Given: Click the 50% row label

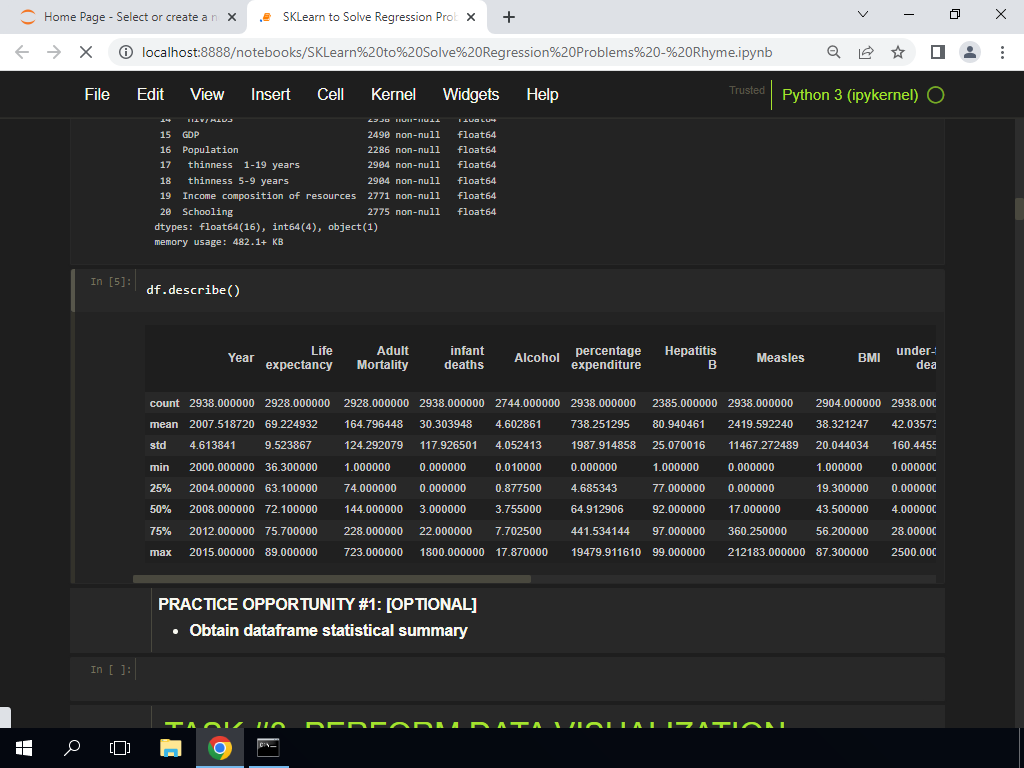Looking at the screenshot, I should [160, 509].
